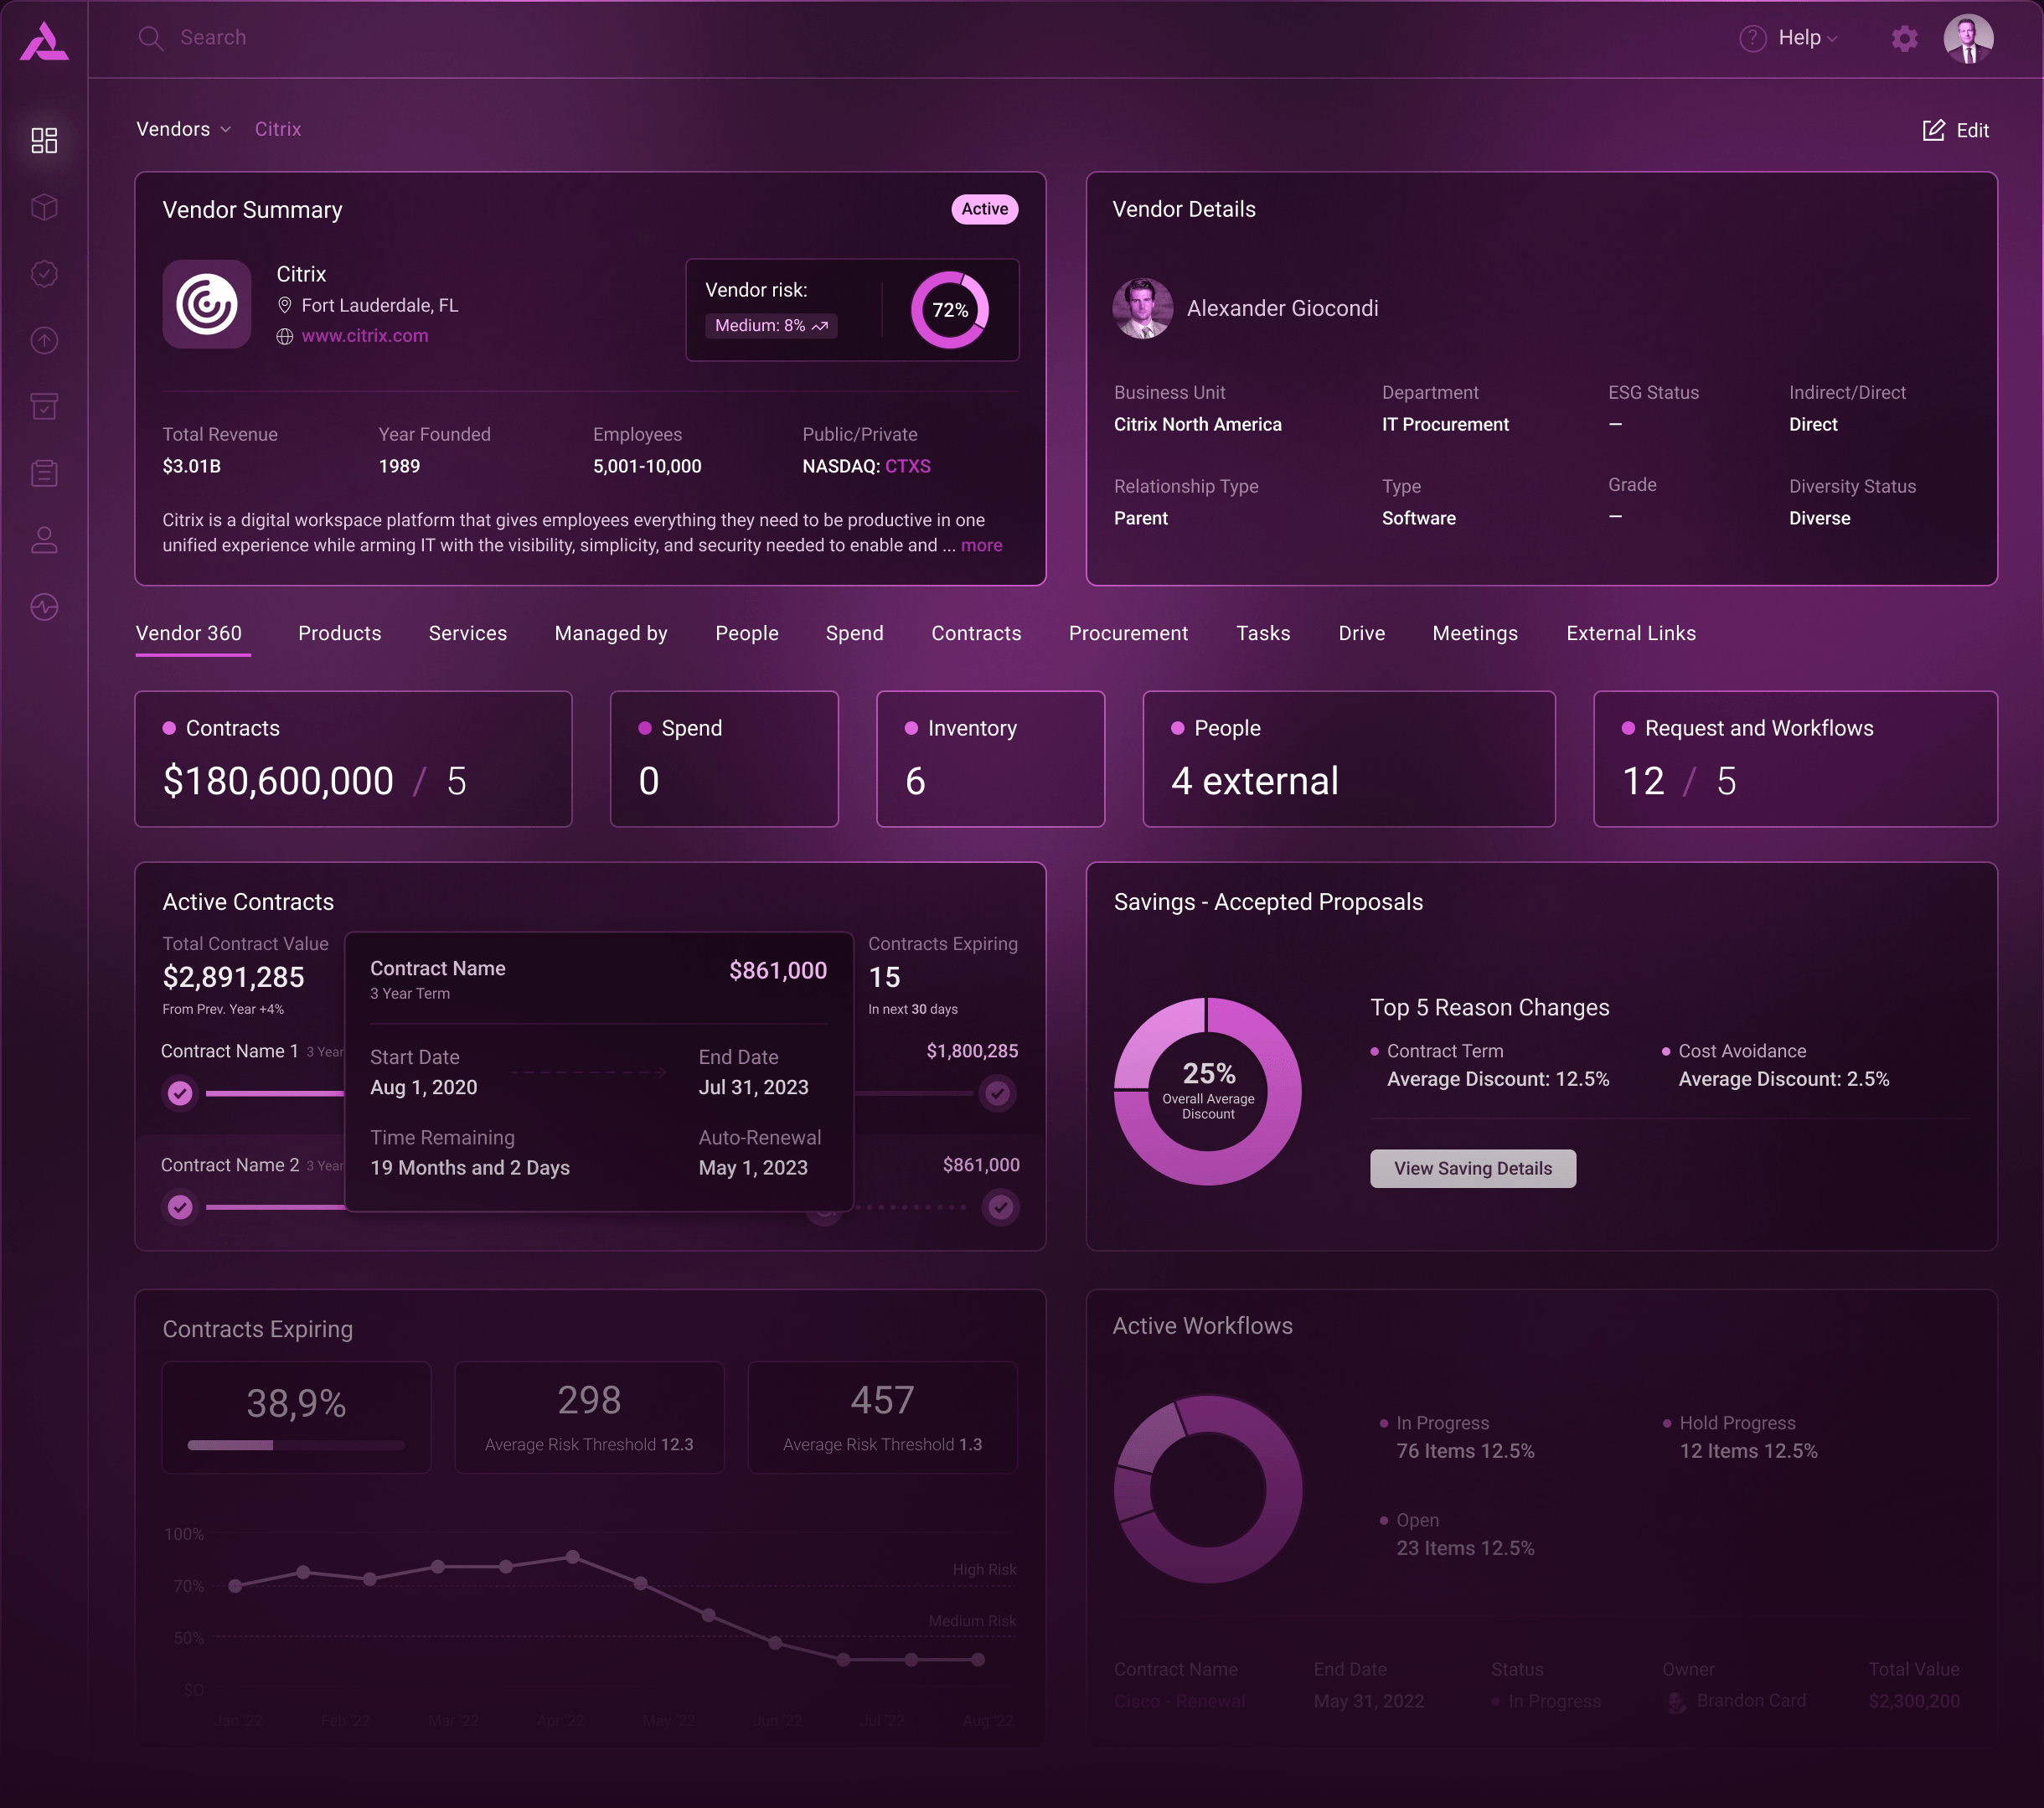This screenshot has width=2044, height=1808.
Task: Open the circled up-arrow icon in sidebar
Action: [x=44, y=340]
